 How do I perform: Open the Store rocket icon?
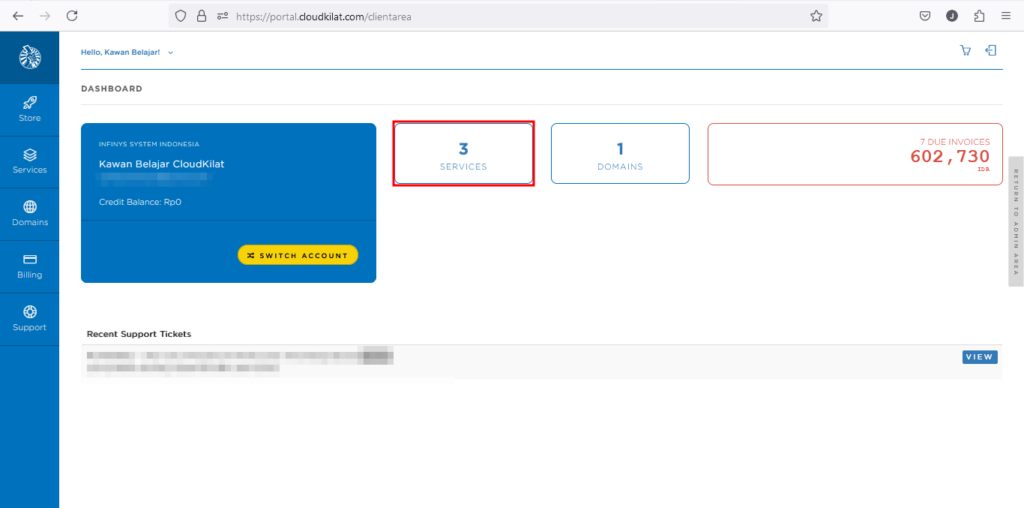pos(30,103)
